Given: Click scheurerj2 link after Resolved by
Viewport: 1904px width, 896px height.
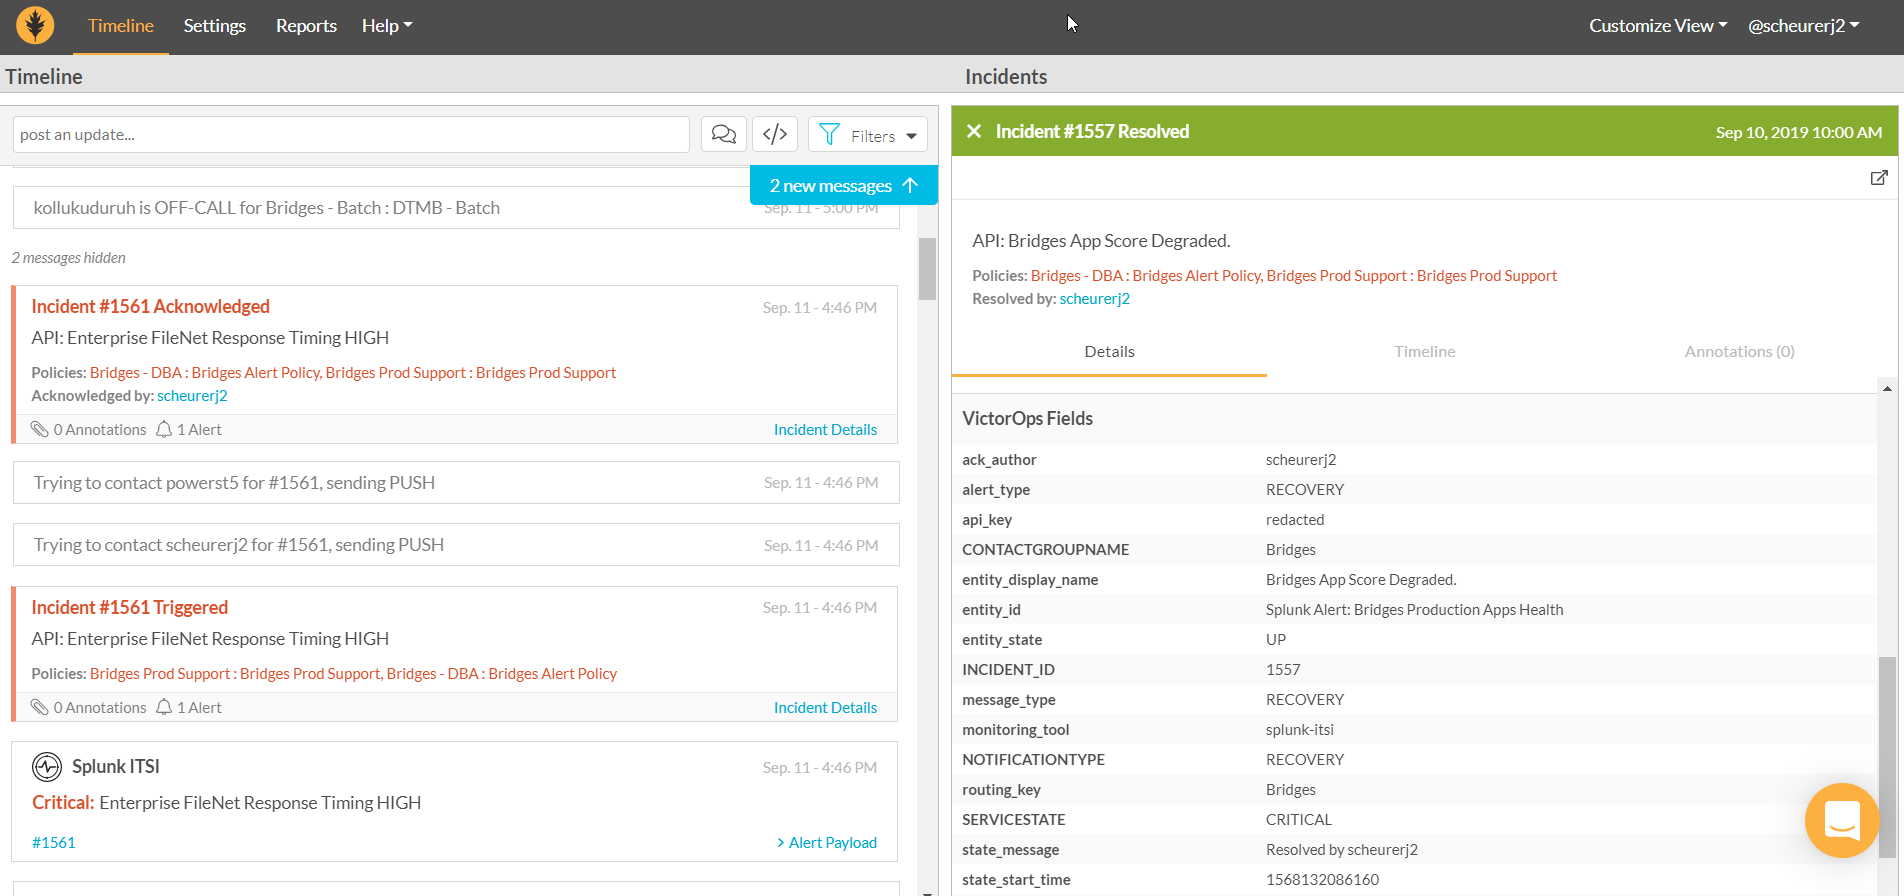Looking at the screenshot, I should point(1095,299).
